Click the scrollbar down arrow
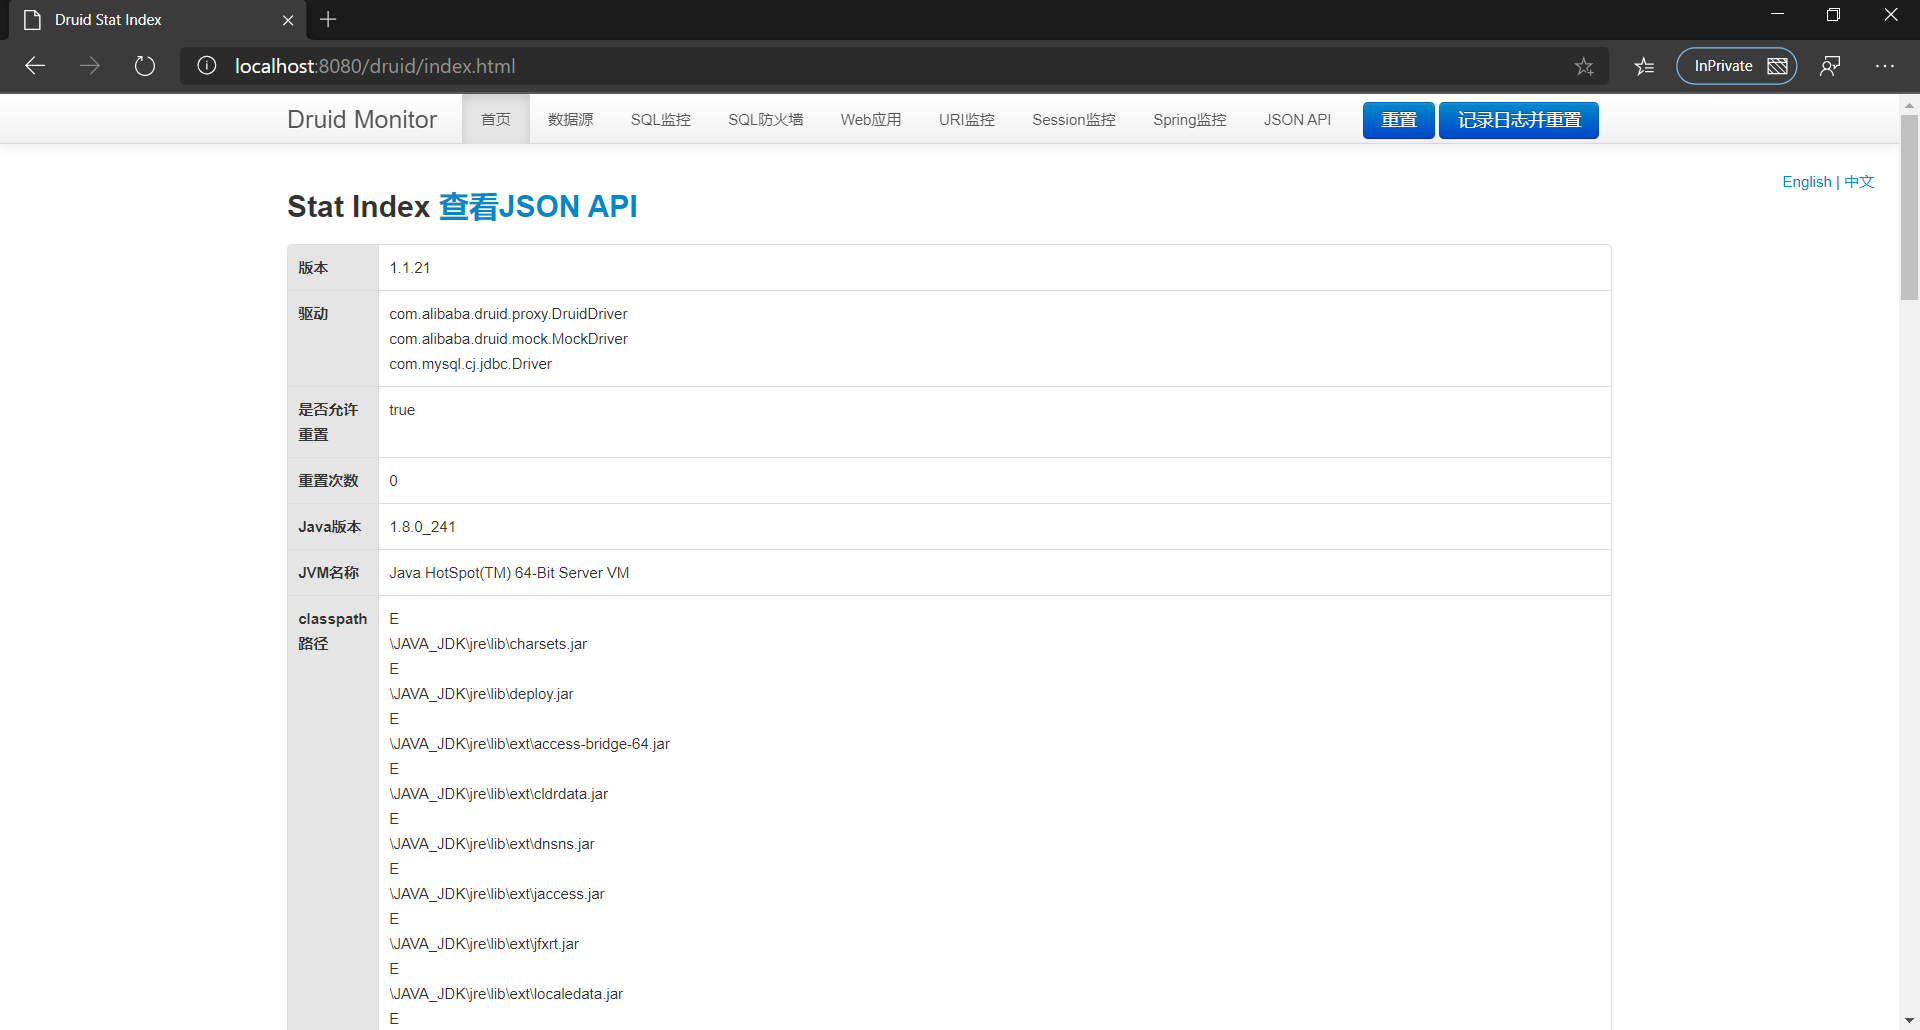The height and width of the screenshot is (1030, 1920). tap(1909, 1020)
